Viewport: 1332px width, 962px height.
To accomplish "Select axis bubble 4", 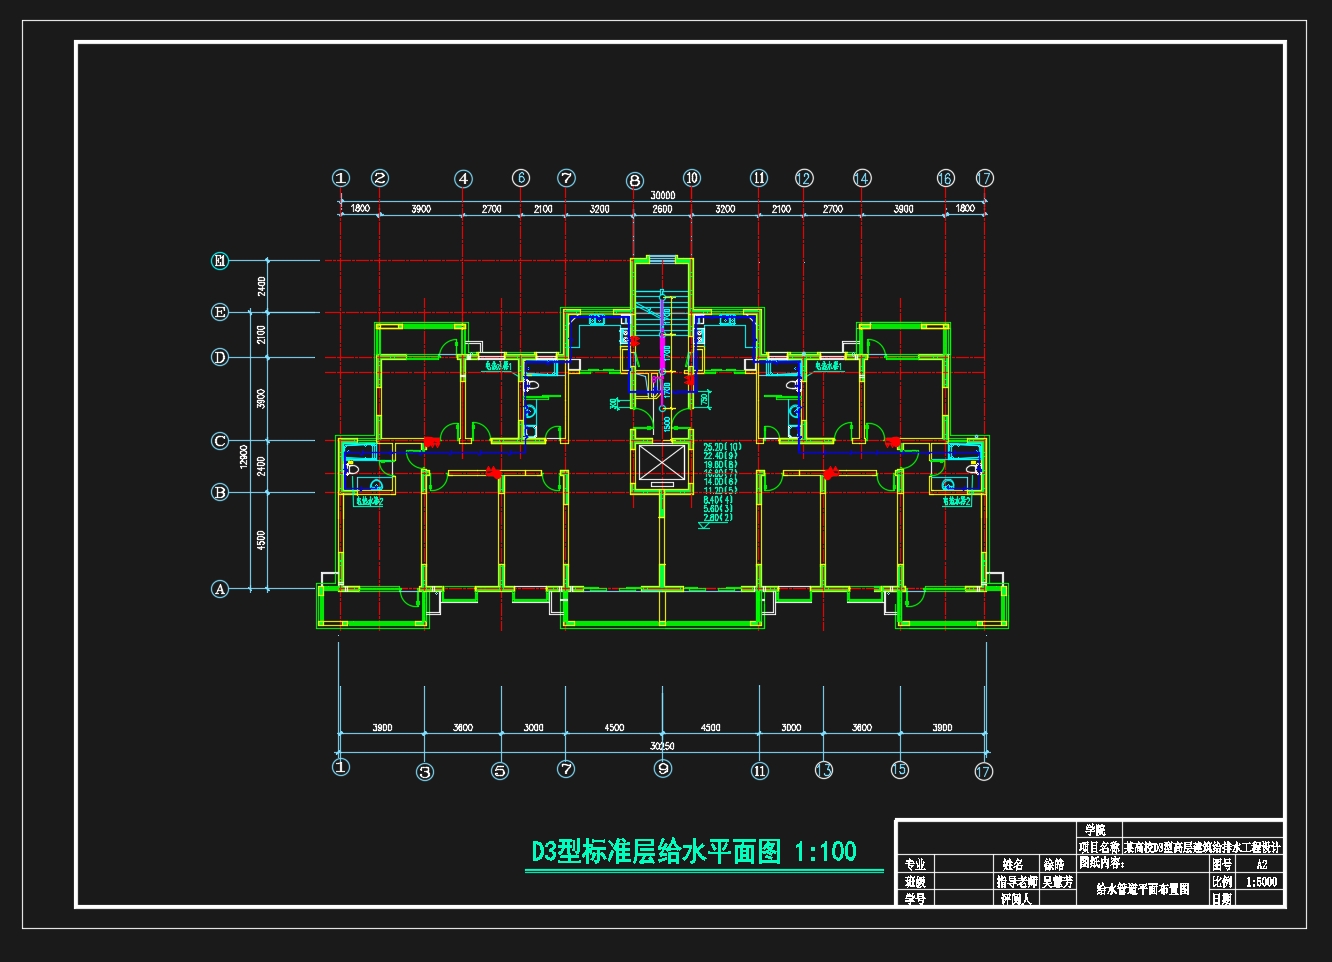I will (x=463, y=179).
